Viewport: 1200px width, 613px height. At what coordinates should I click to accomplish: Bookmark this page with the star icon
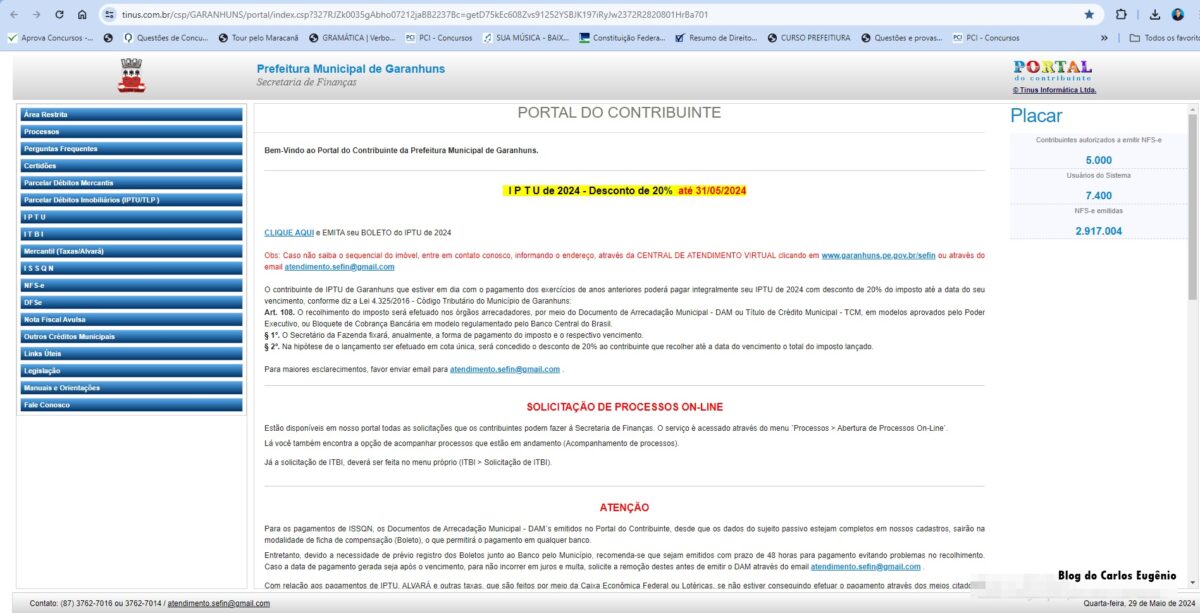tap(1089, 15)
